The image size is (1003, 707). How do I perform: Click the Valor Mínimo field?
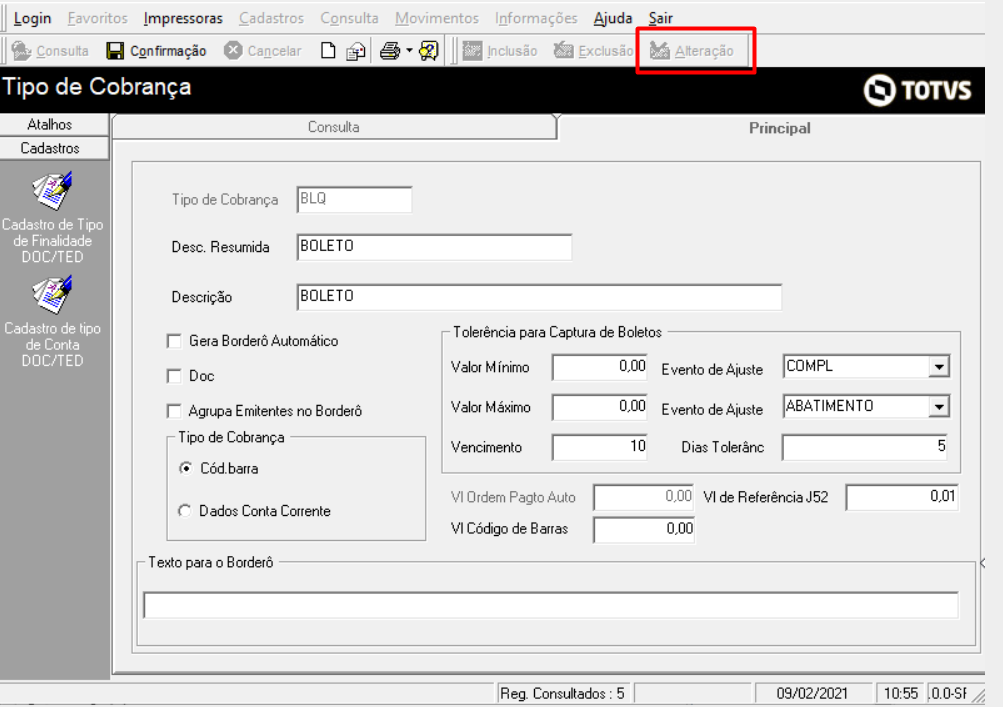599,367
